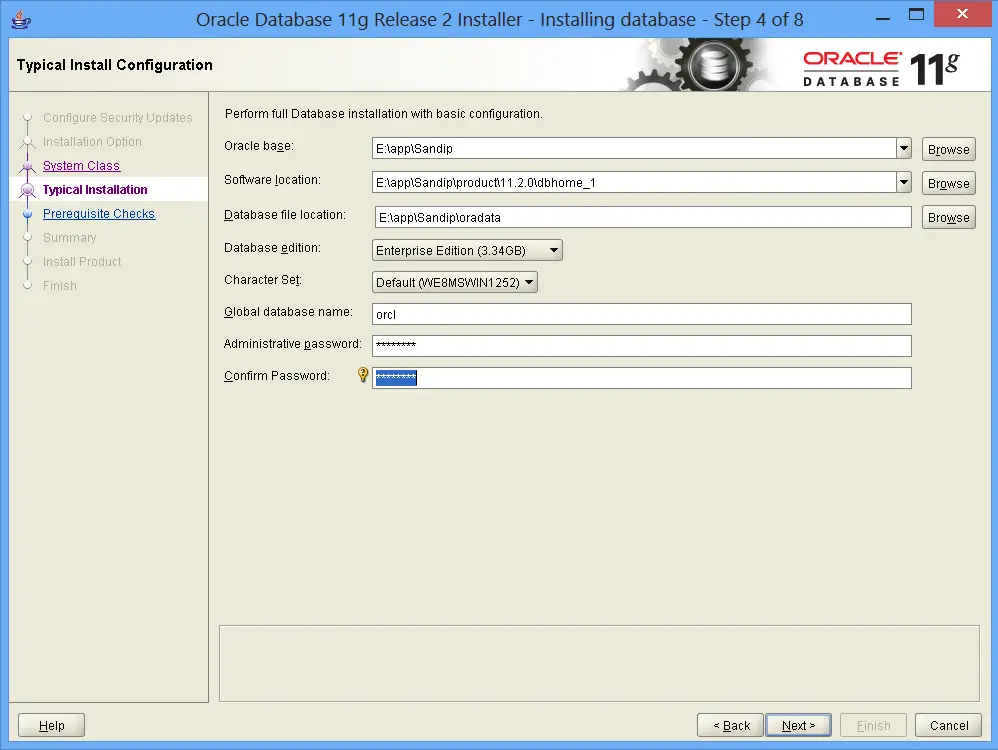The height and width of the screenshot is (750, 998).
Task: Minimize the installer window
Action: (x=883, y=18)
